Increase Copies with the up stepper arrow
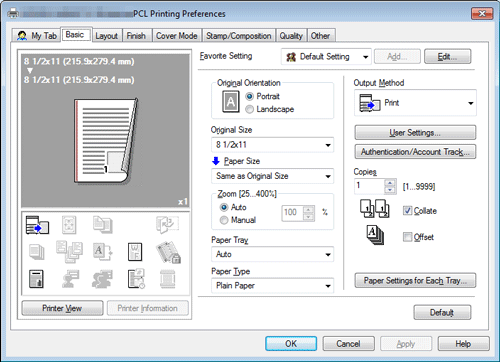This screenshot has width=500, height=362. pyautogui.click(x=389, y=183)
